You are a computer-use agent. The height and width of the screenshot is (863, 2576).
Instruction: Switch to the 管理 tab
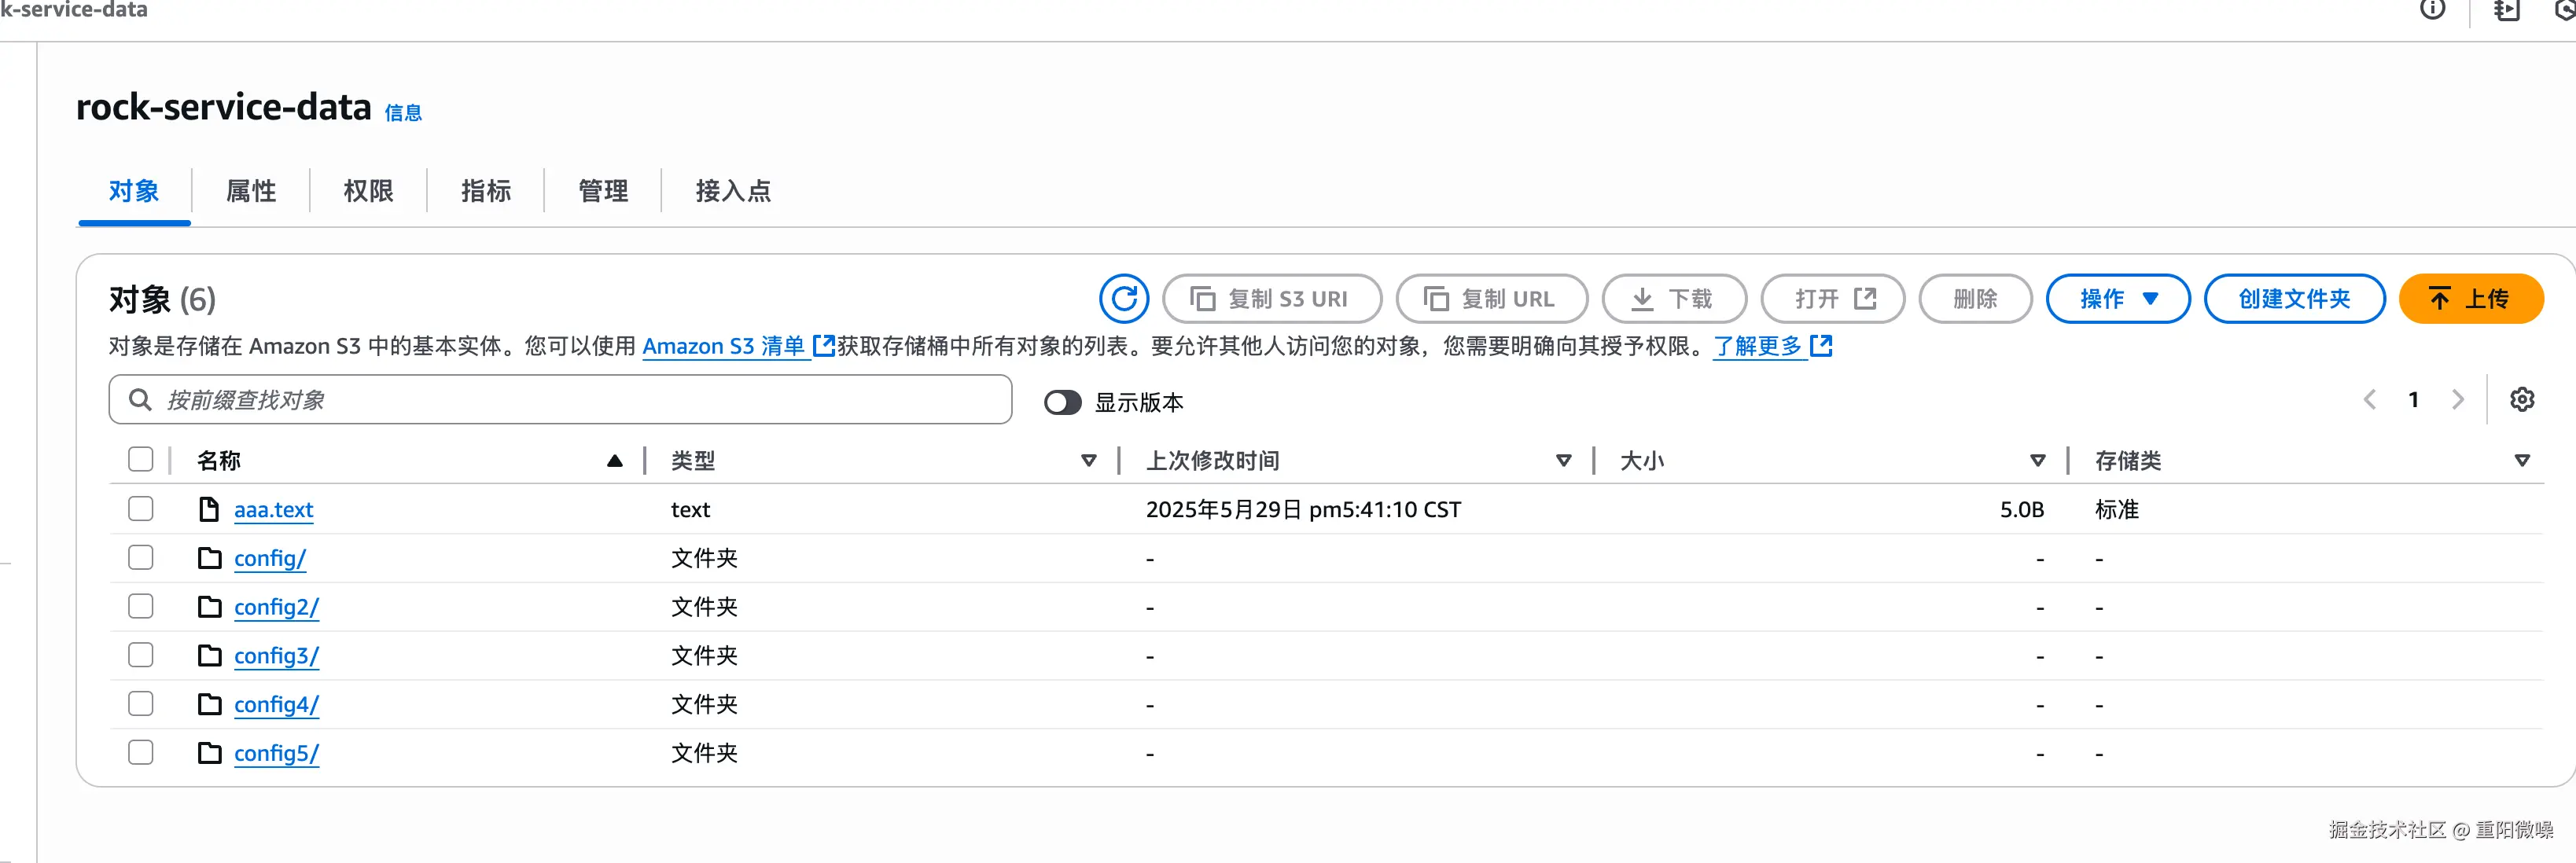click(603, 191)
